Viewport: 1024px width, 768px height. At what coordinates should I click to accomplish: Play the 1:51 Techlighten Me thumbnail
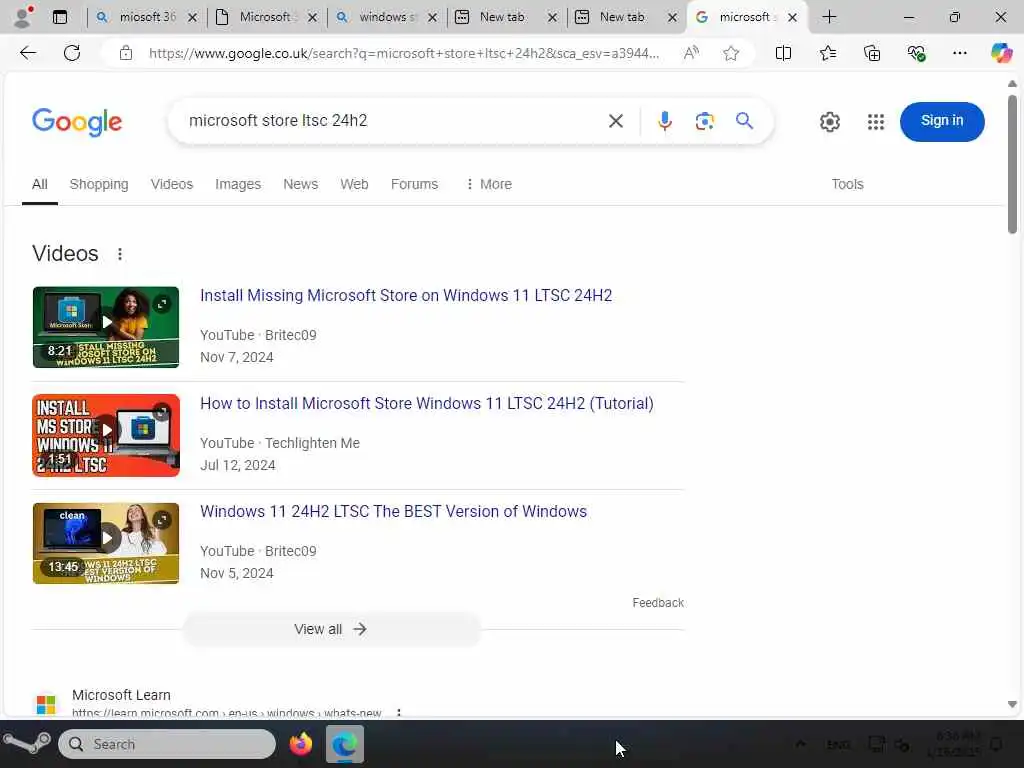[106, 435]
